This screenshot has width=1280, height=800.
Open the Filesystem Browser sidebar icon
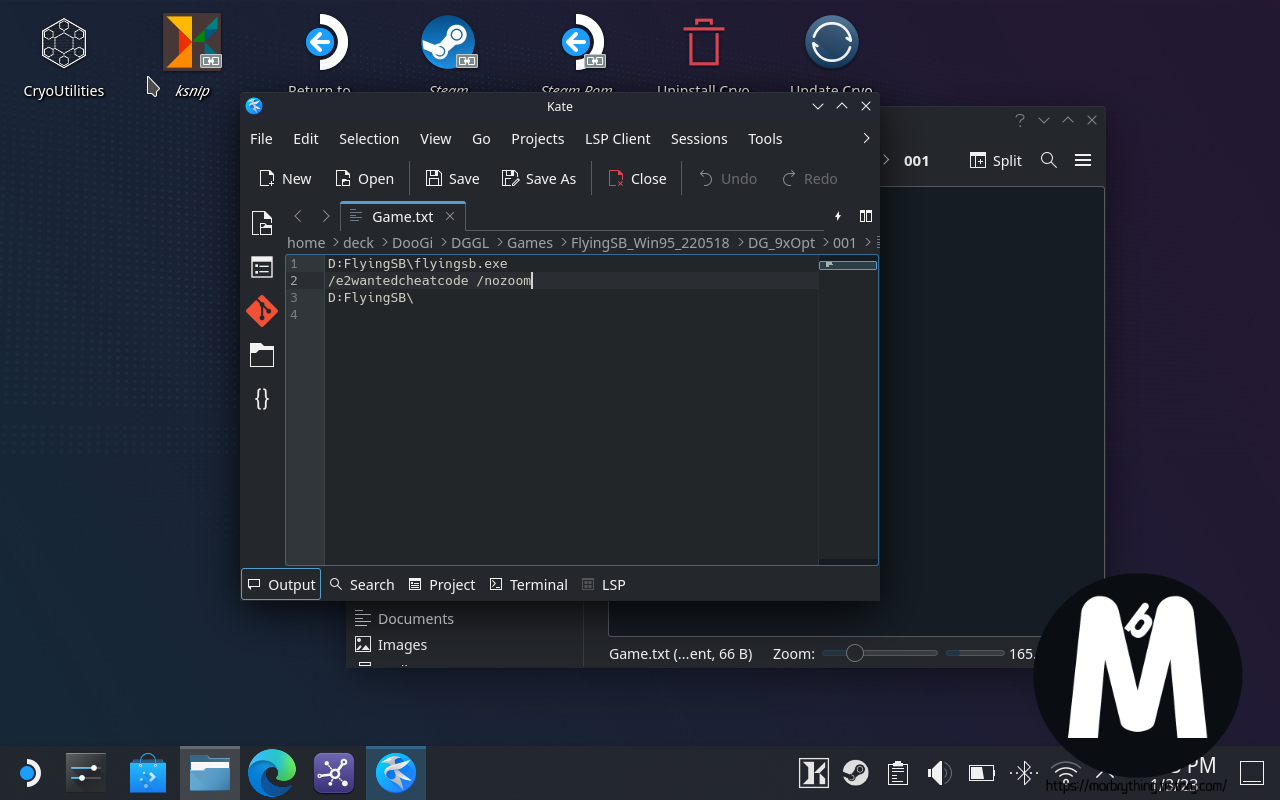tap(262, 355)
